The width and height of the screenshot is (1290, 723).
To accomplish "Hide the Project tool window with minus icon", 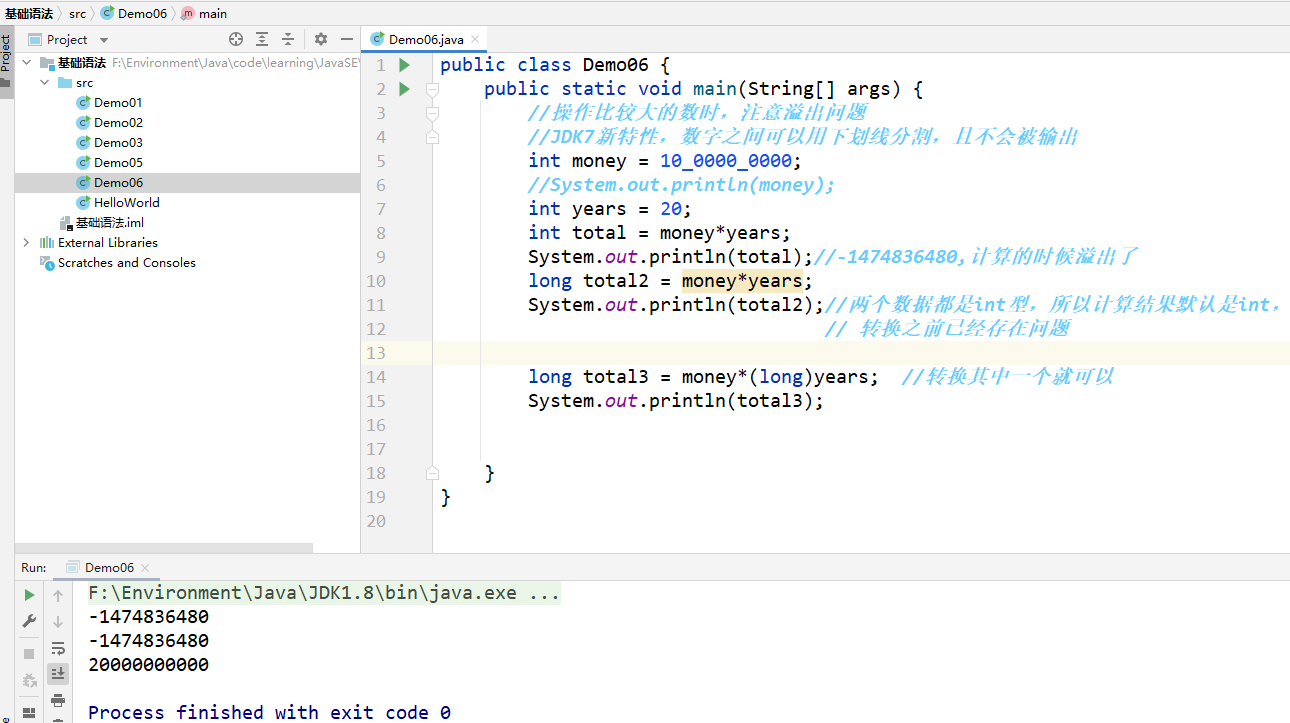I will coord(347,39).
